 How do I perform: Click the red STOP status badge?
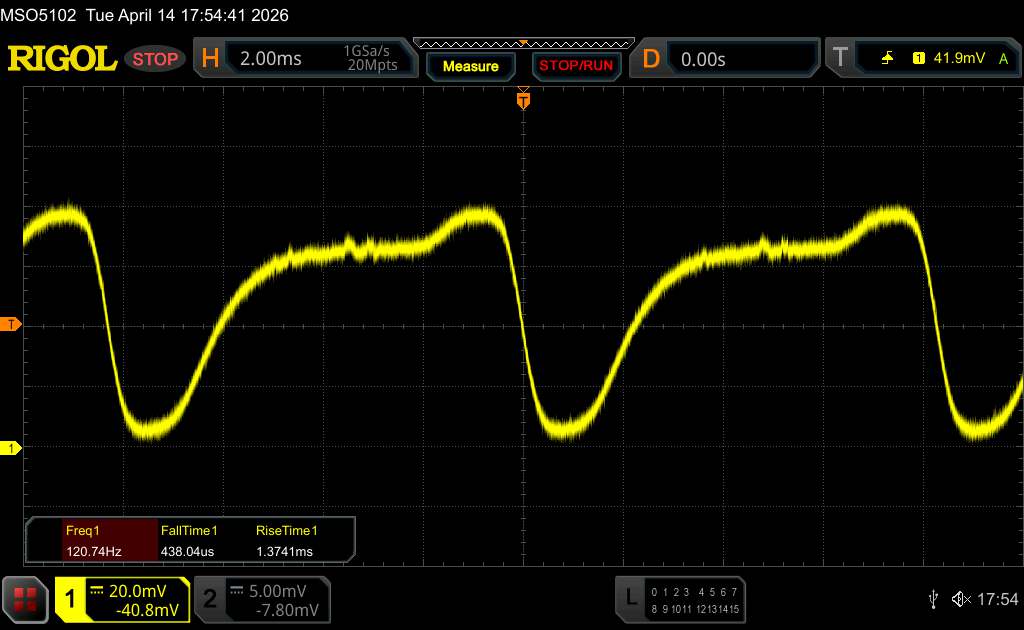[156, 59]
